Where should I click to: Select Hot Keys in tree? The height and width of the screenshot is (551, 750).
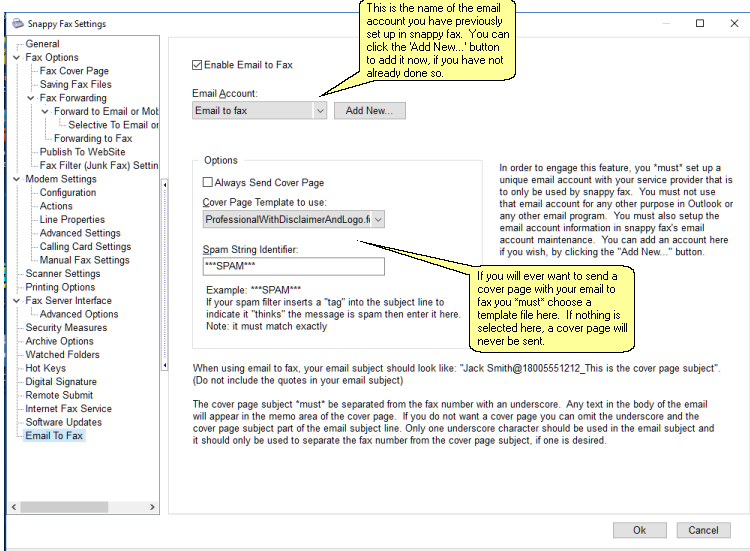[x=45, y=368]
